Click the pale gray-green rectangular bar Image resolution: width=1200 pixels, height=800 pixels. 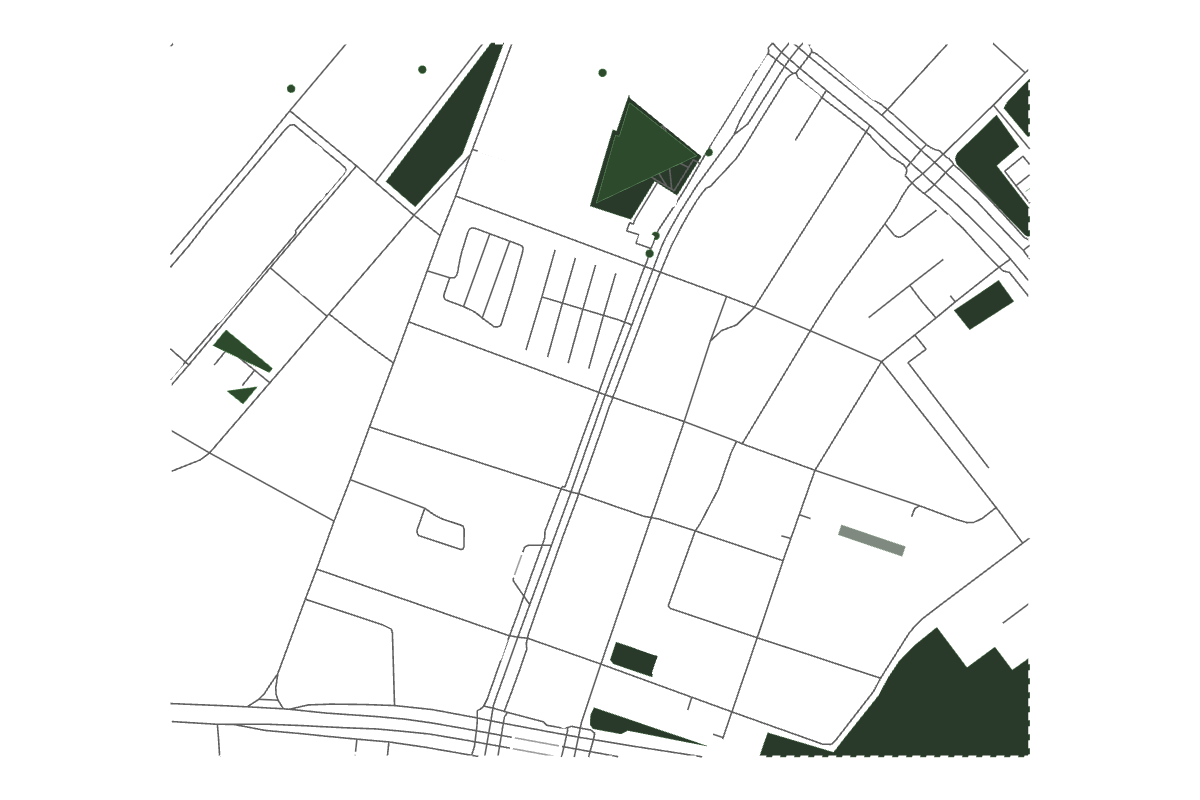(x=872, y=540)
